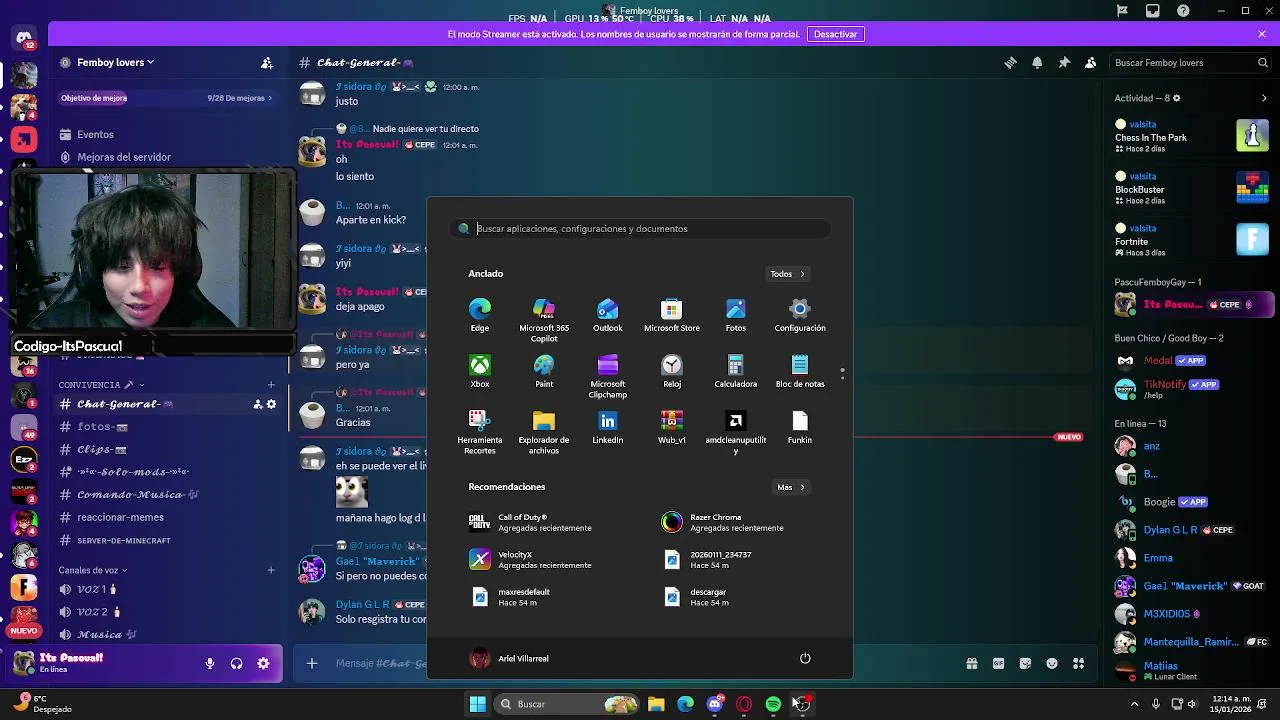Open the gift icon in Discord message bar
The image size is (1280, 720).
click(971, 663)
